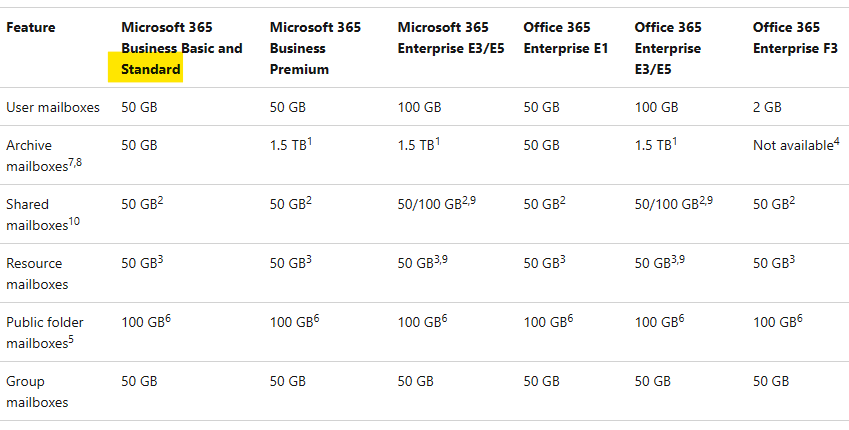Open footnote 10 on Shared mailboxes
The height and width of the screenshot is (430, 849).
coord(74,221)
